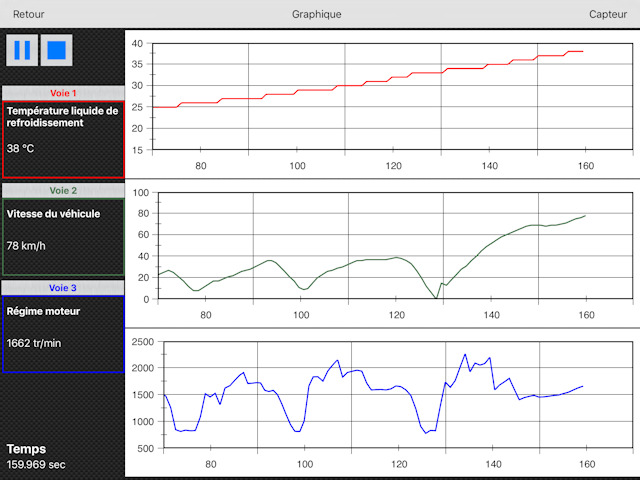The image size is (640, 480).
Task: Click the 1662 tr/min RPM value
Action: [x=32, y=342]
